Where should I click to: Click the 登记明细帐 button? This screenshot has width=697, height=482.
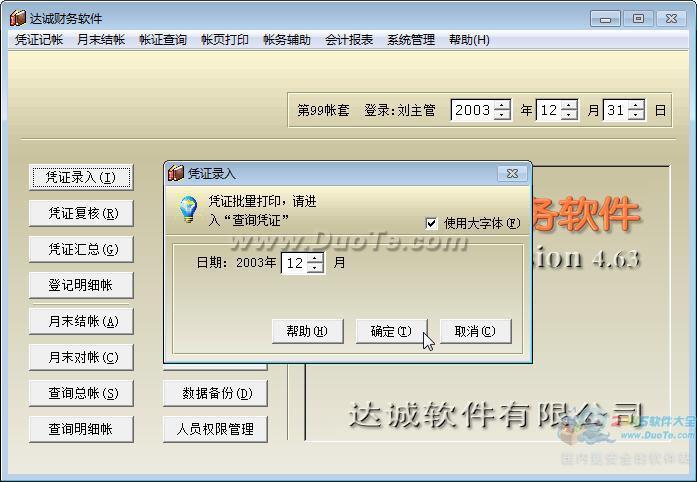(81, 285)
